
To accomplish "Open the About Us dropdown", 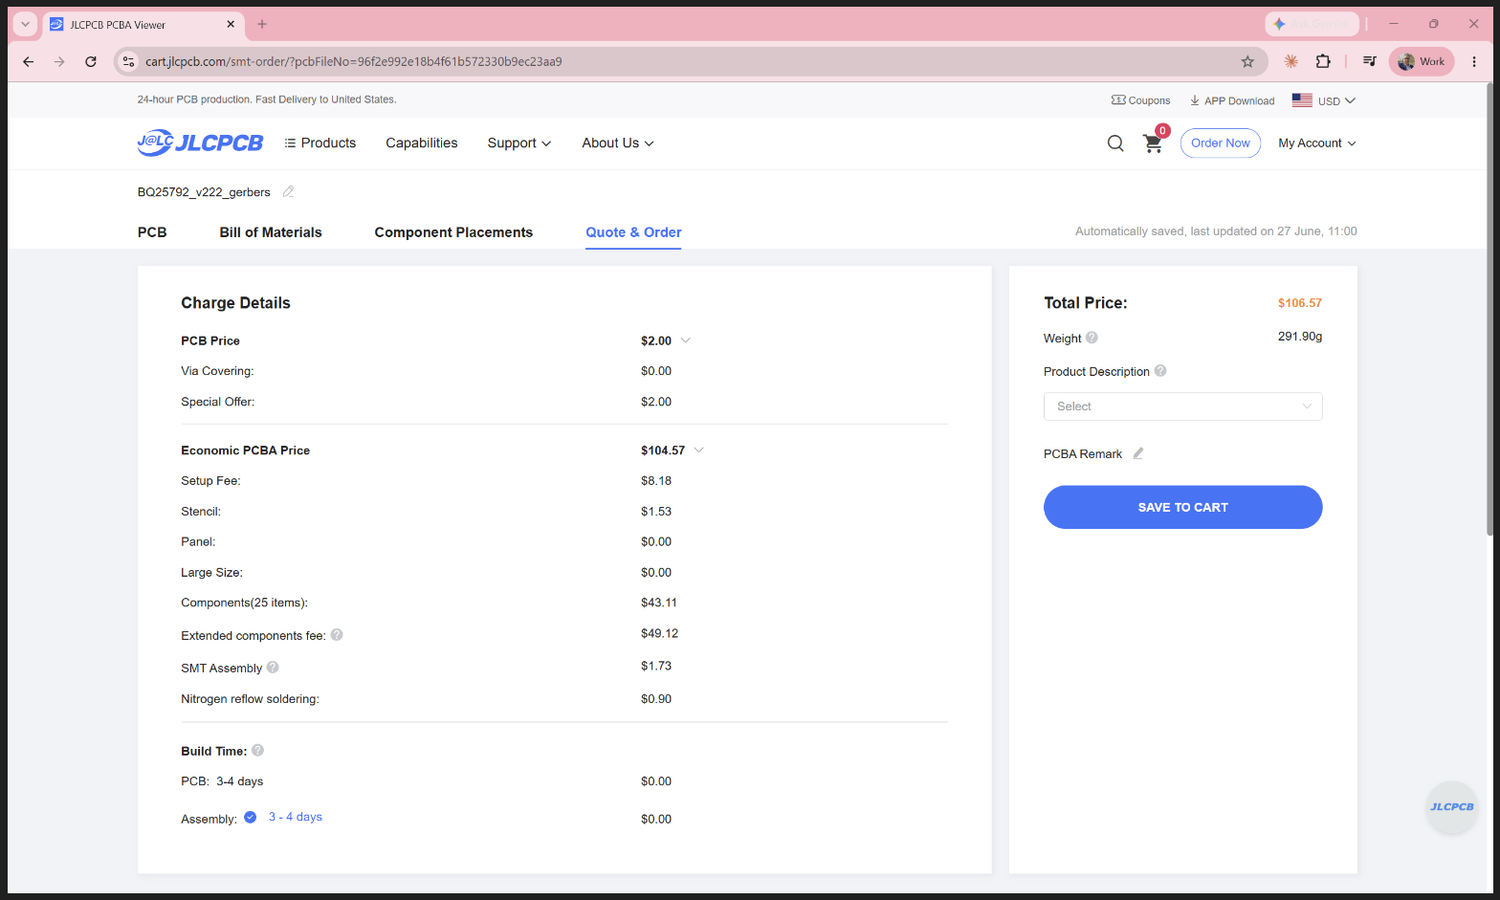I will (618, 143).
